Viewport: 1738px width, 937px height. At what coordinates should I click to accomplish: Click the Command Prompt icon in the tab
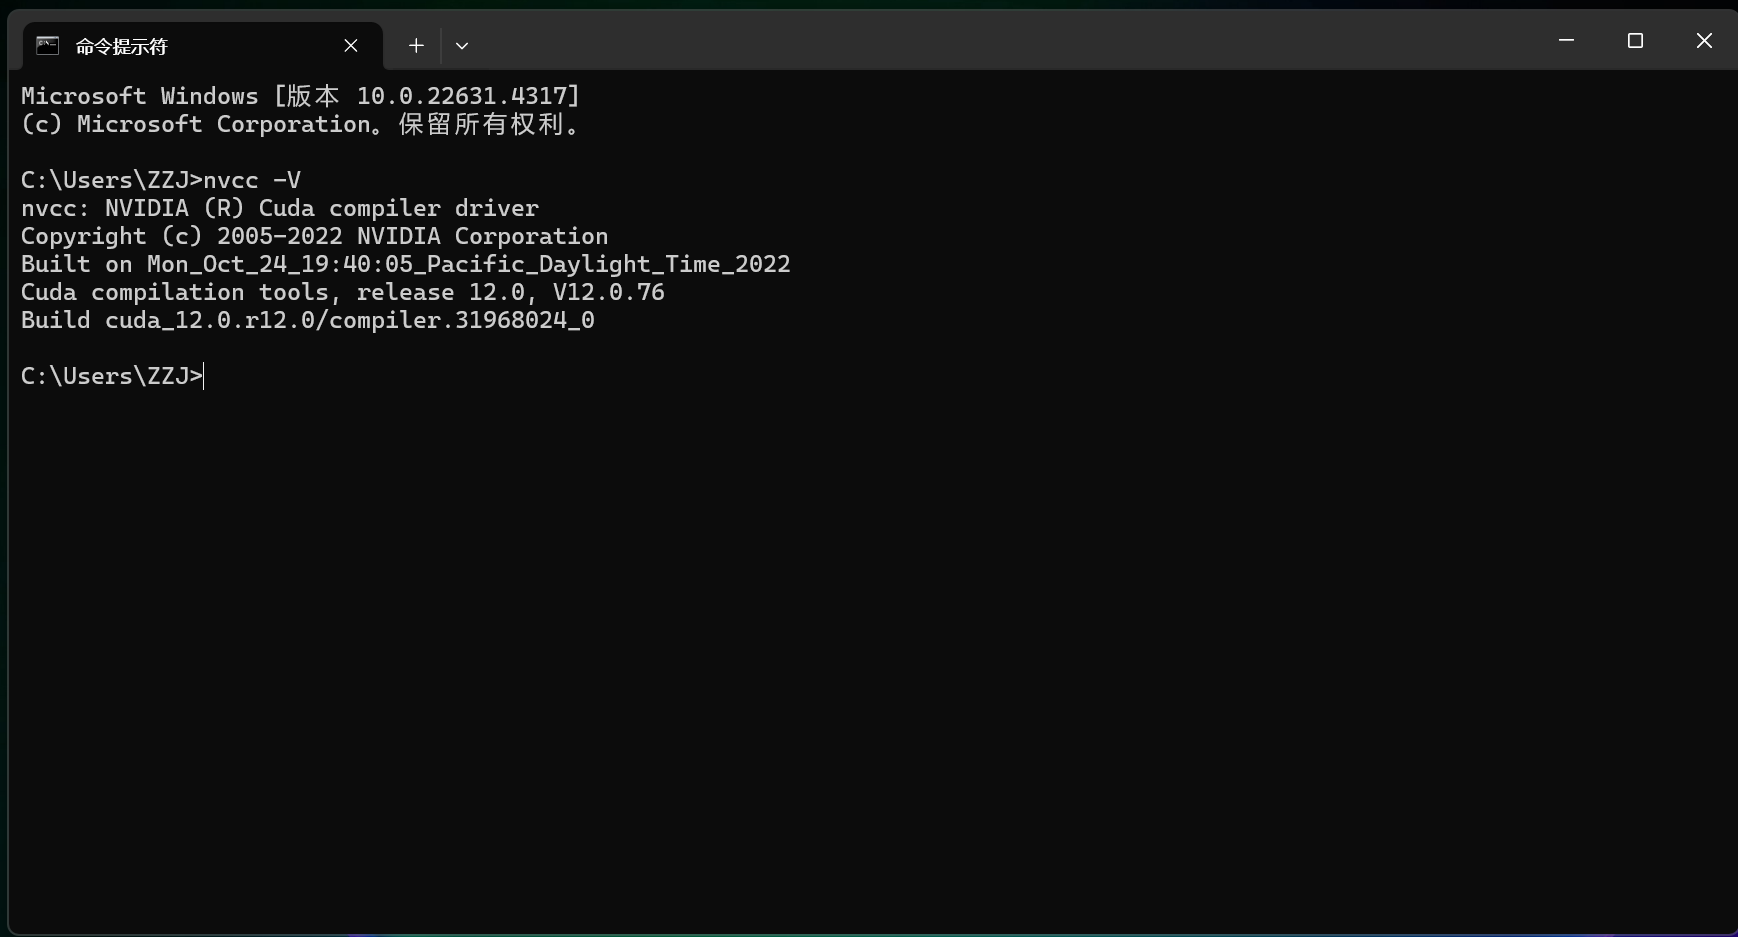[x=47, y=45]
